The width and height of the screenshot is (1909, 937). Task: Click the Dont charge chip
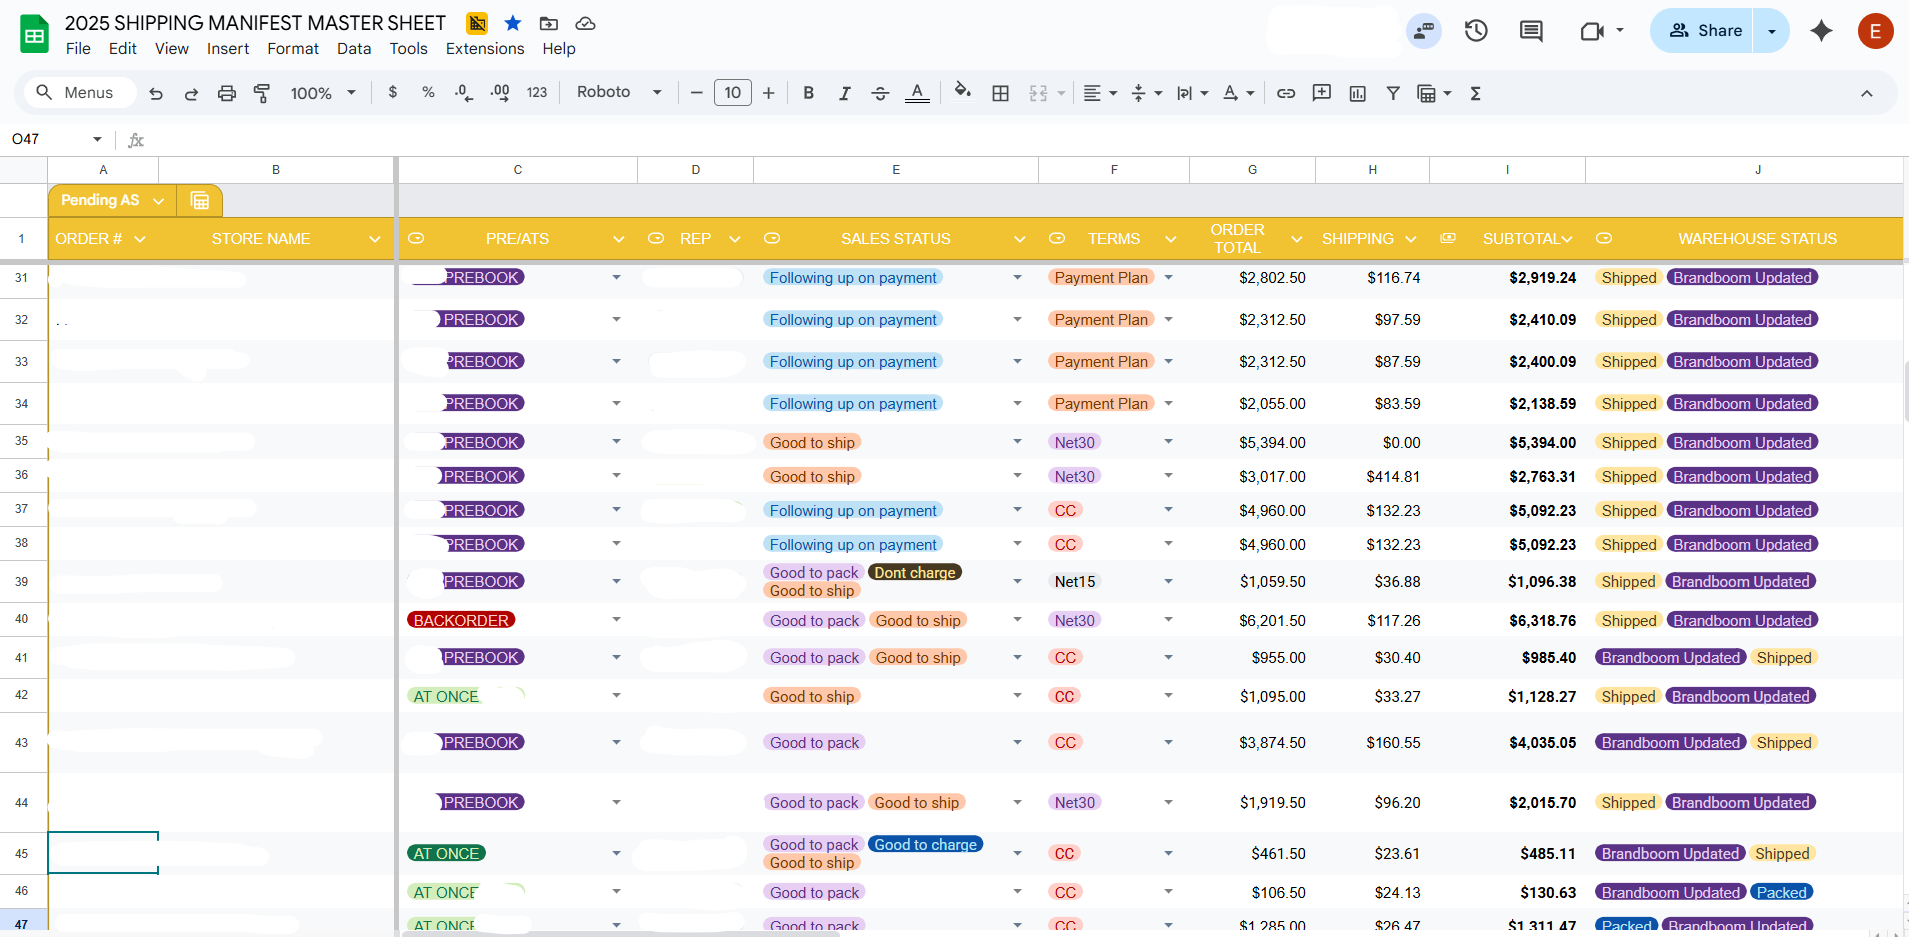point(915,573)
